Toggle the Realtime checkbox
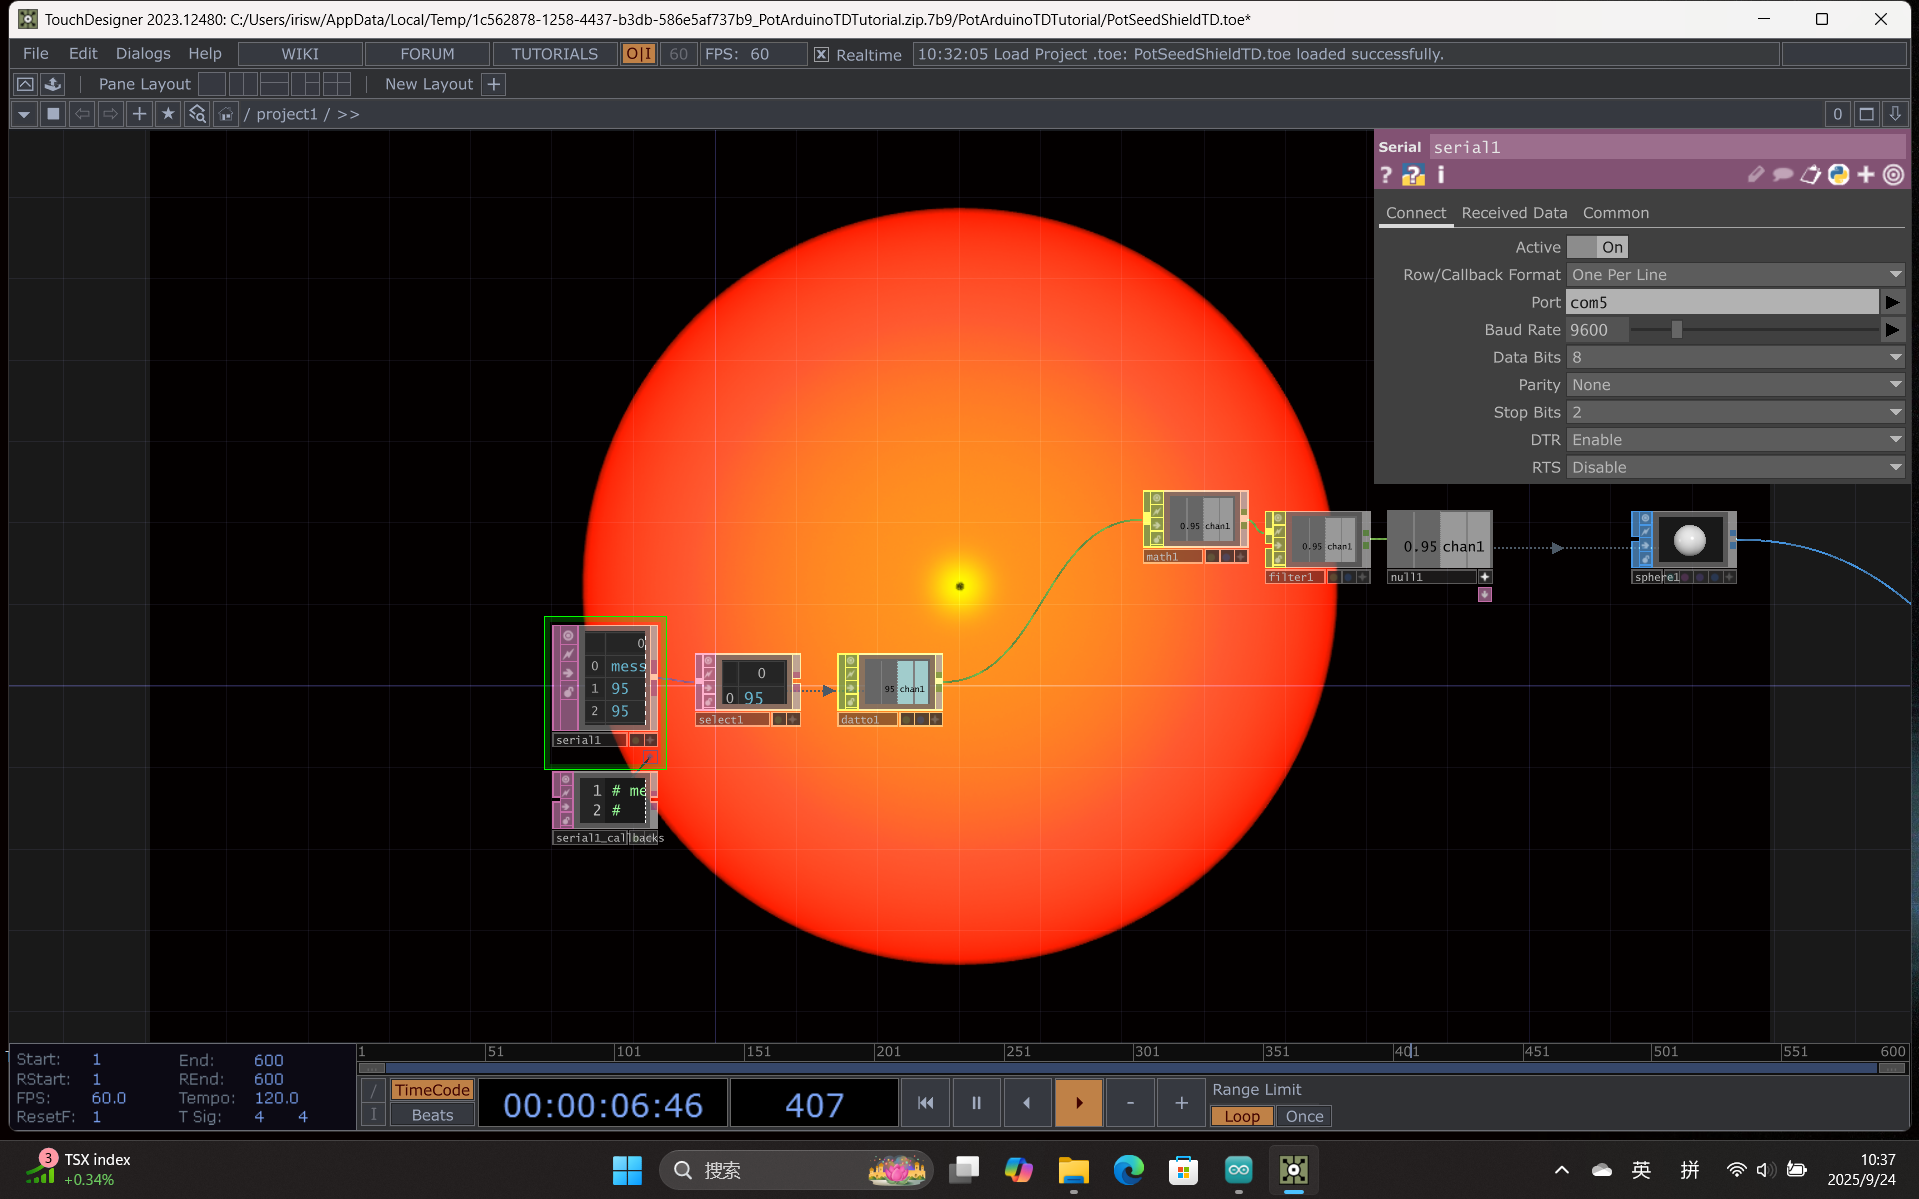This screenshot has width=1919, height=1199. pyautogui.click(x=821, y=55)
